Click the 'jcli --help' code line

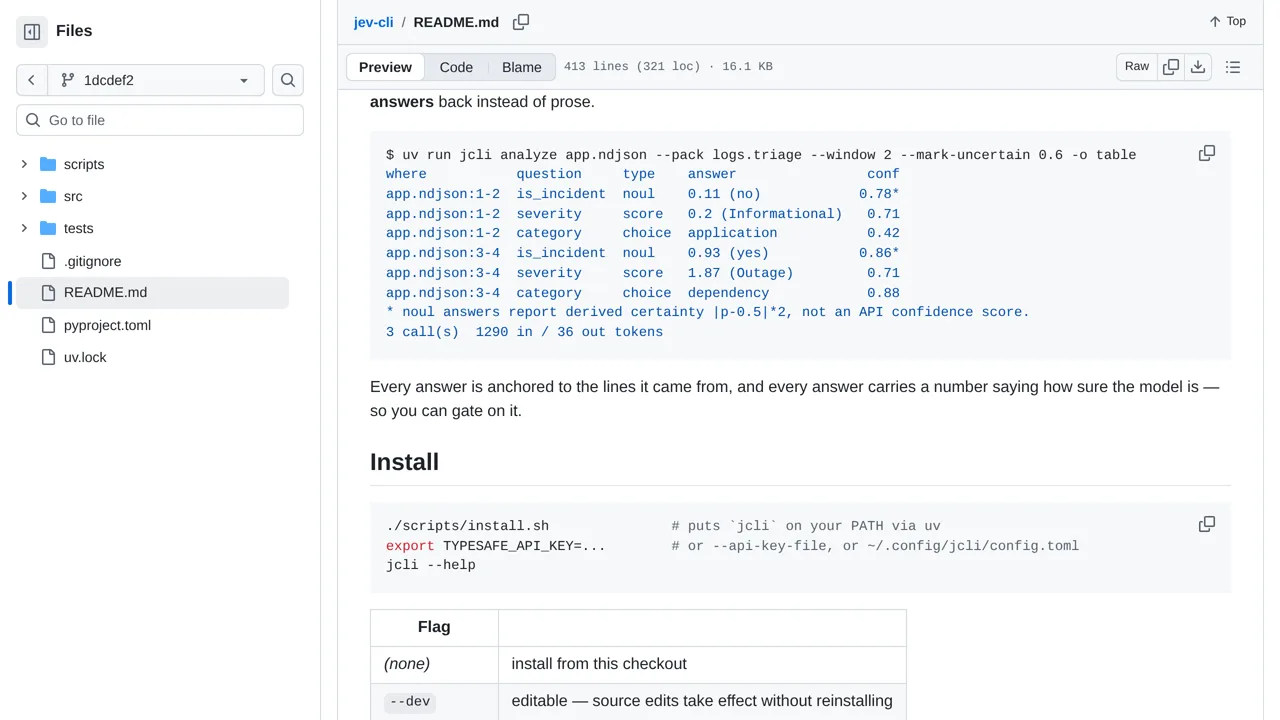[431, 565]
